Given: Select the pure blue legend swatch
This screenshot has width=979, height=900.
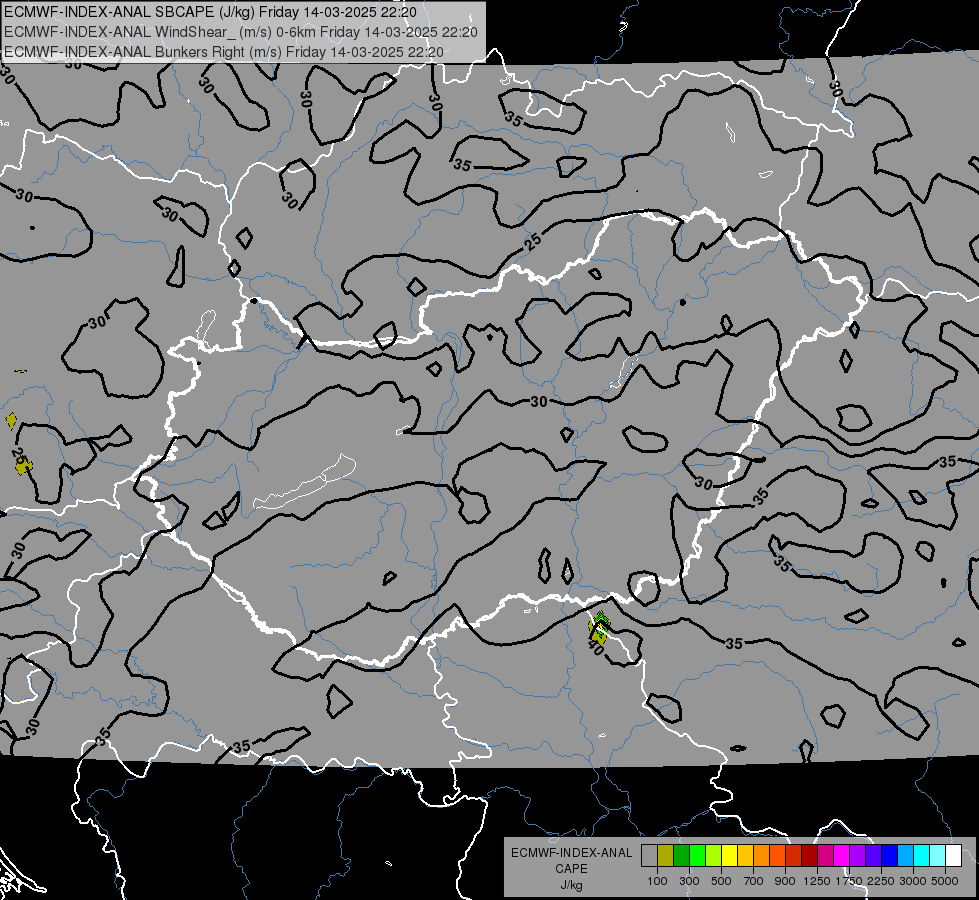Looking at the screenshot, I should click(890, 855).
